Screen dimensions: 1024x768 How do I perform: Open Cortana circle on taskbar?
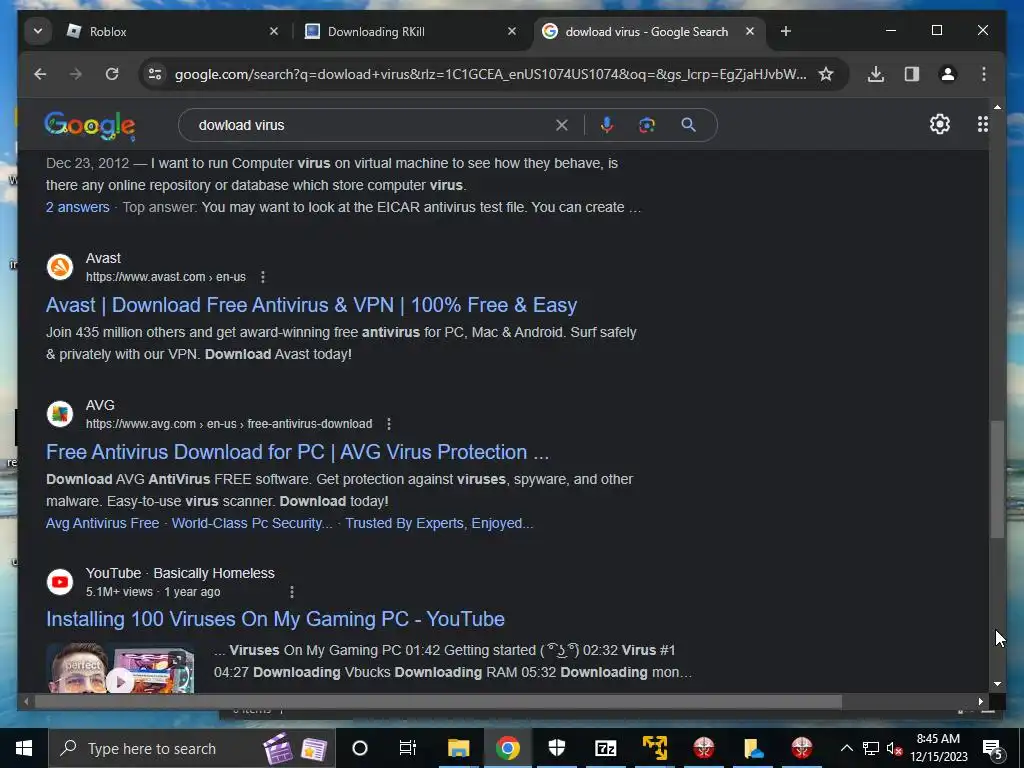pyautogui.click(x=360, y=748)
